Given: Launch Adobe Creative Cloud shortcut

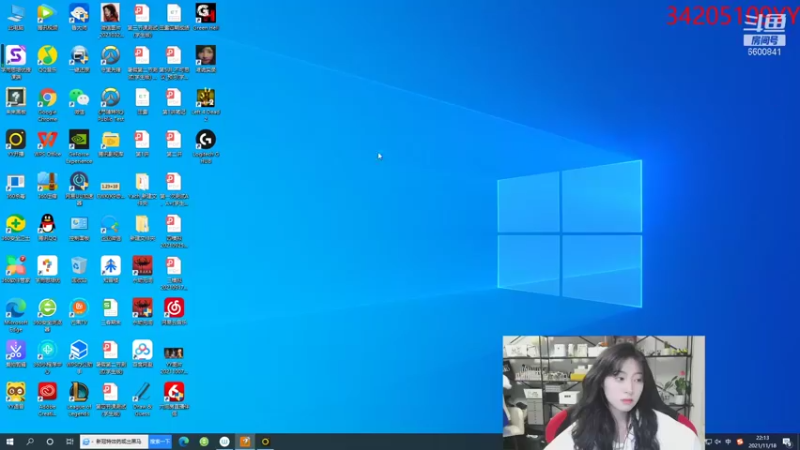Looking at the screenshot, I should point(47,399).
